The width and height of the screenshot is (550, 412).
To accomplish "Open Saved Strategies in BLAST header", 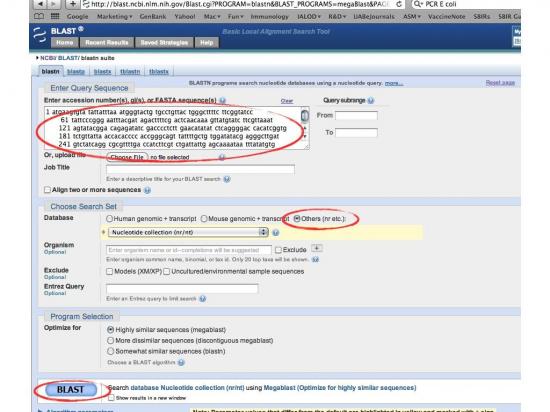I will (164, 43).
